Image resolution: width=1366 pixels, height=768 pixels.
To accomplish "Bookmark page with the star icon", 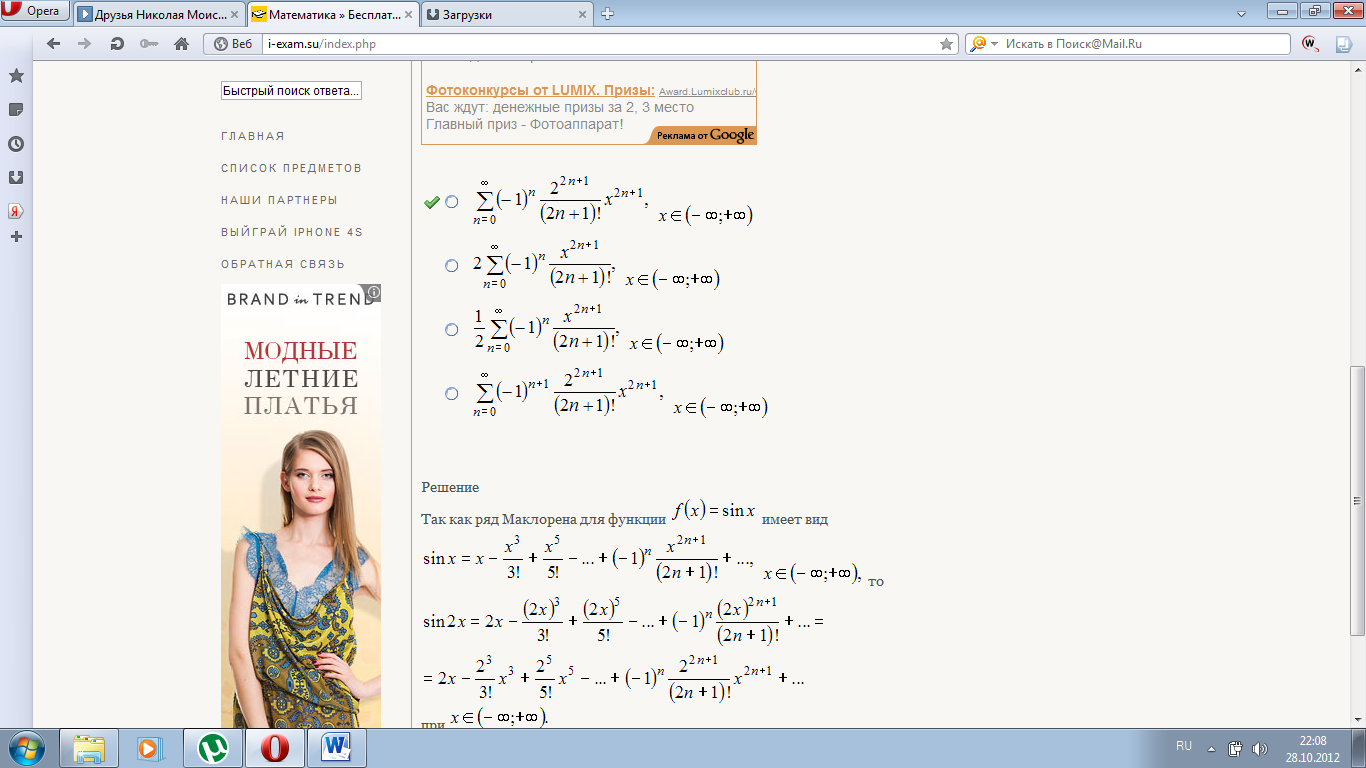I will [946, 44].
